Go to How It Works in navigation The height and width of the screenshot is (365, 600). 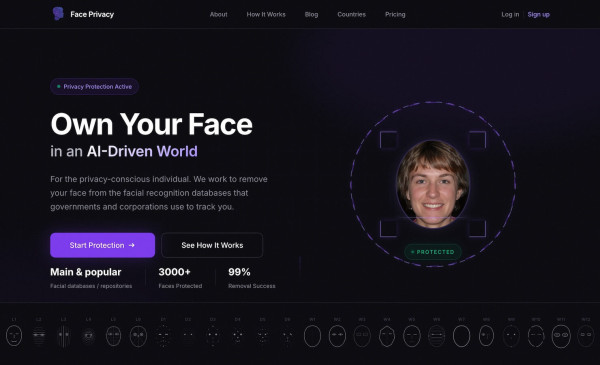click(266, 15)
